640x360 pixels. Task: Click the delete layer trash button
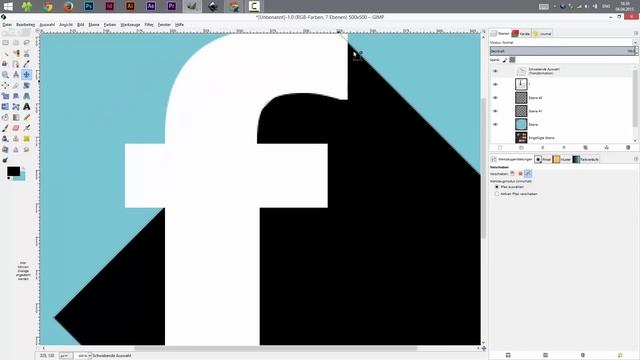tap(628, 147)
